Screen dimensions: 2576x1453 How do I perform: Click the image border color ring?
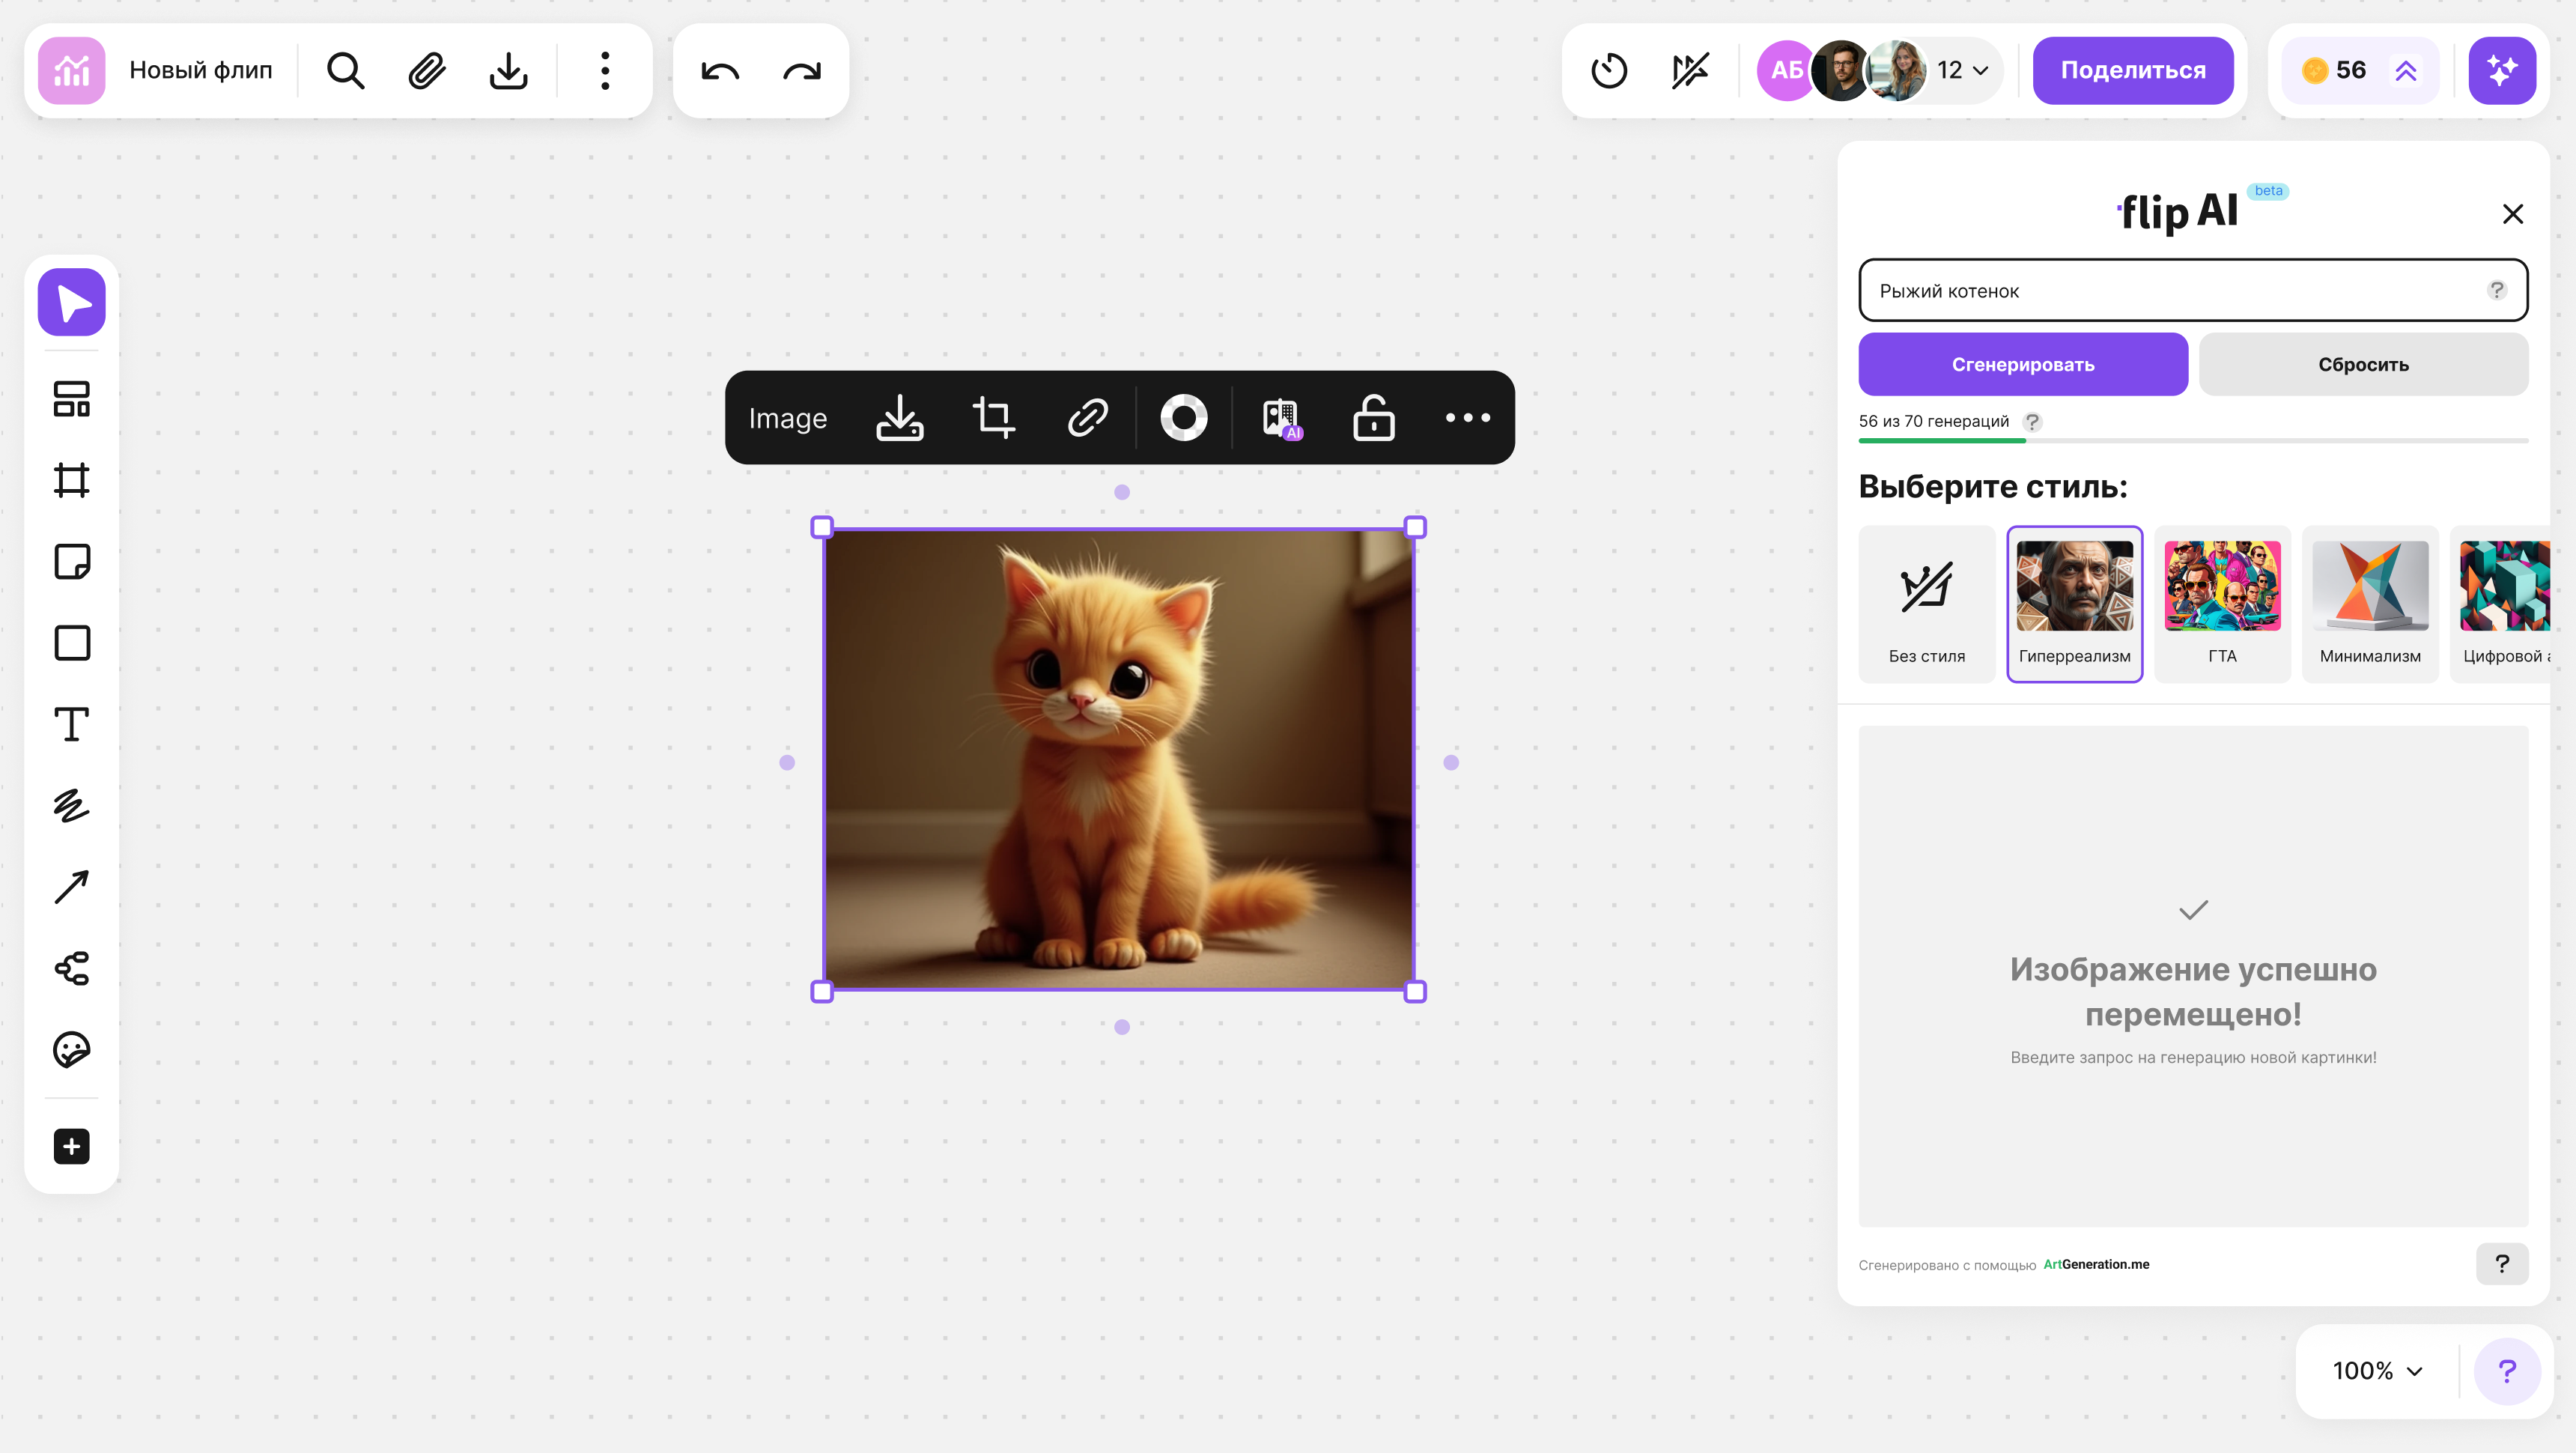coord(1183,418)
